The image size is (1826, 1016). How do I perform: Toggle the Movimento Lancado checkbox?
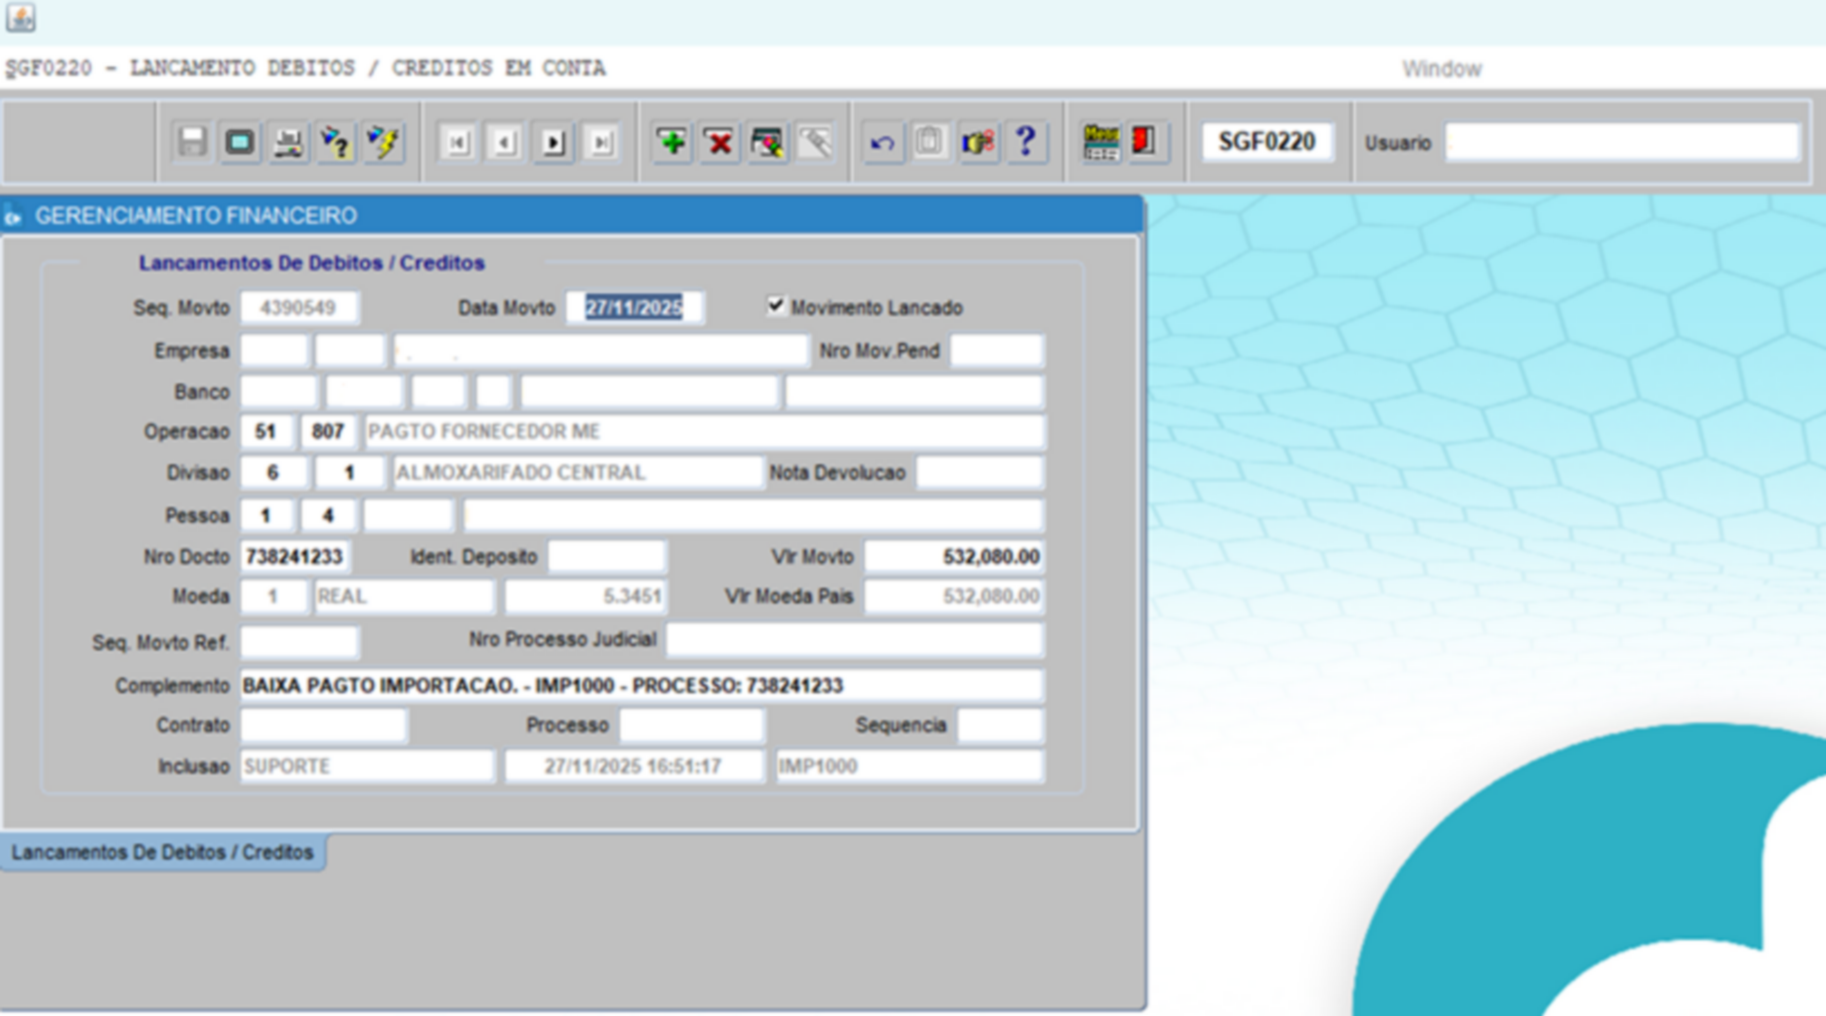pos(776,306)
